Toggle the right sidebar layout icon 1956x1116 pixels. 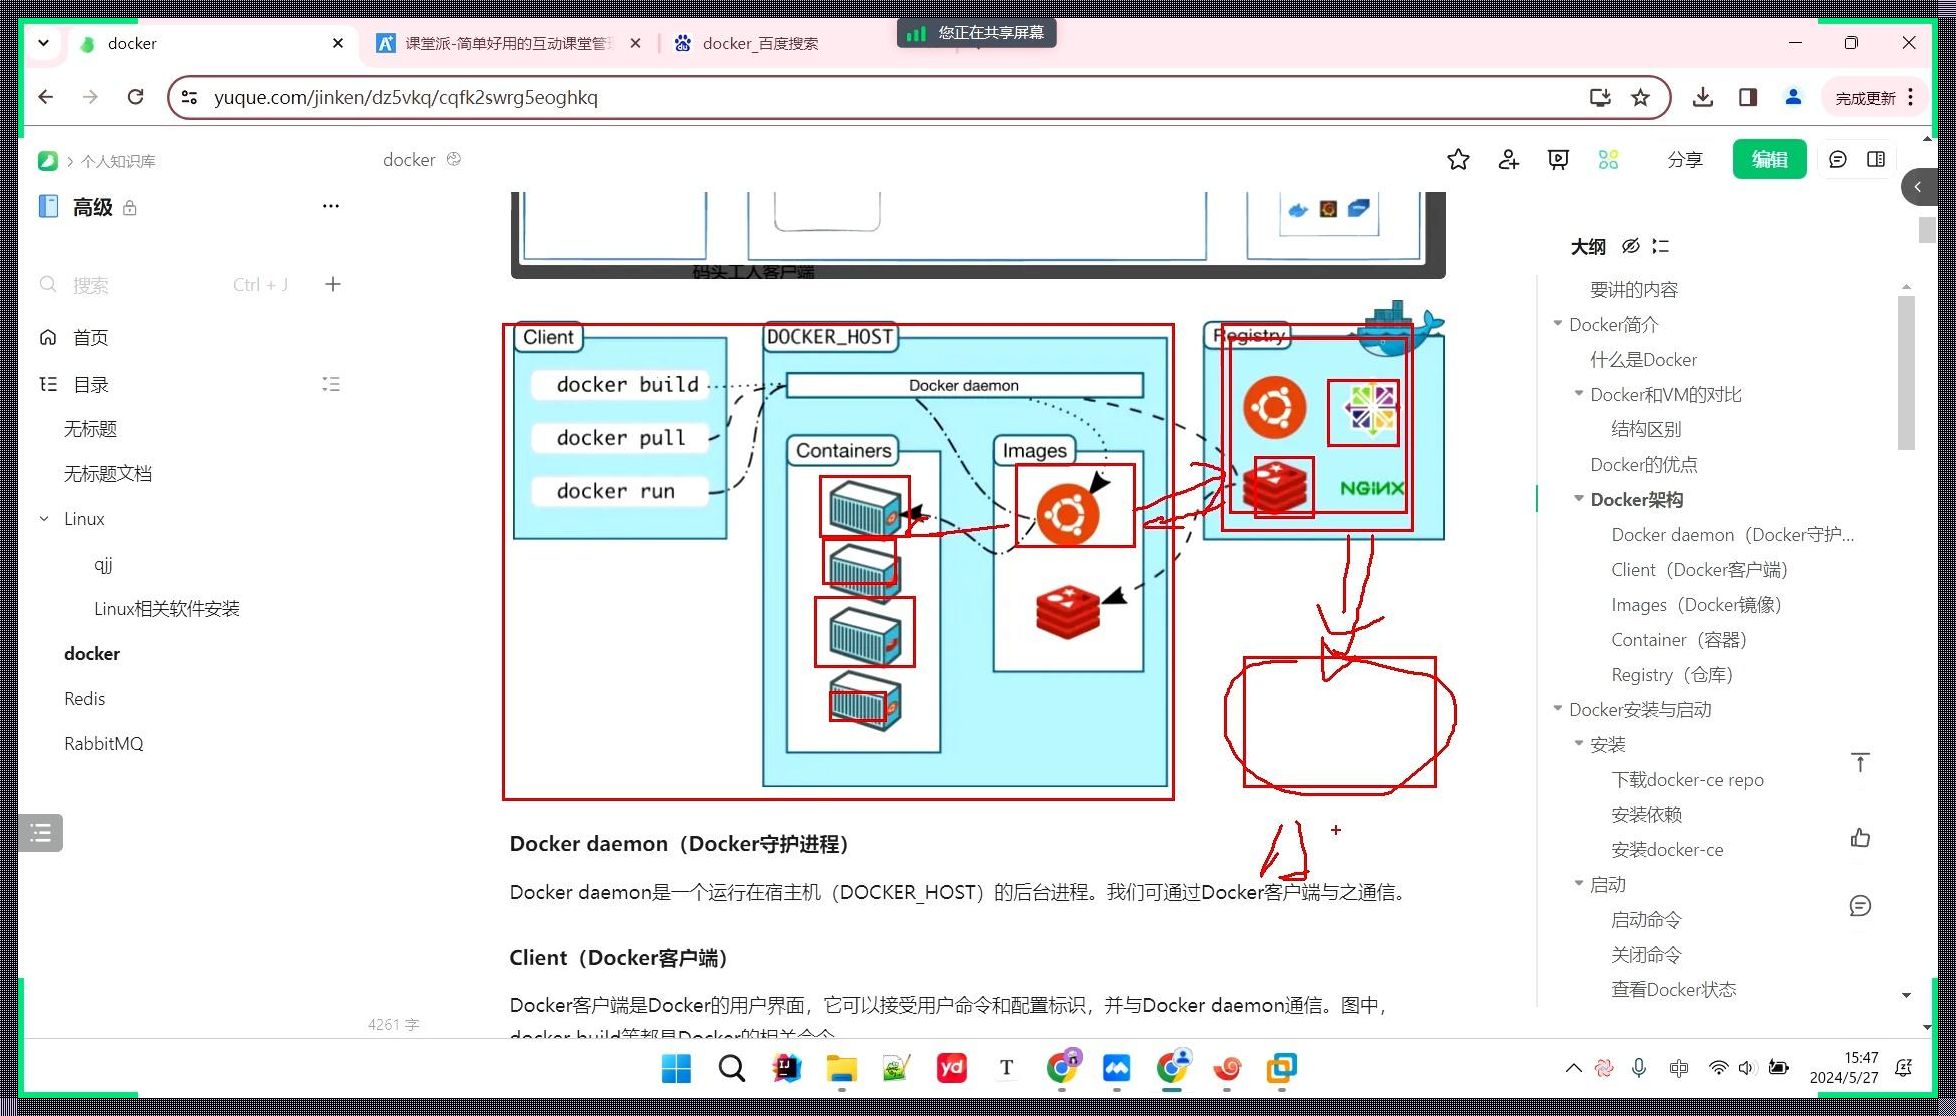[1876, 160]
